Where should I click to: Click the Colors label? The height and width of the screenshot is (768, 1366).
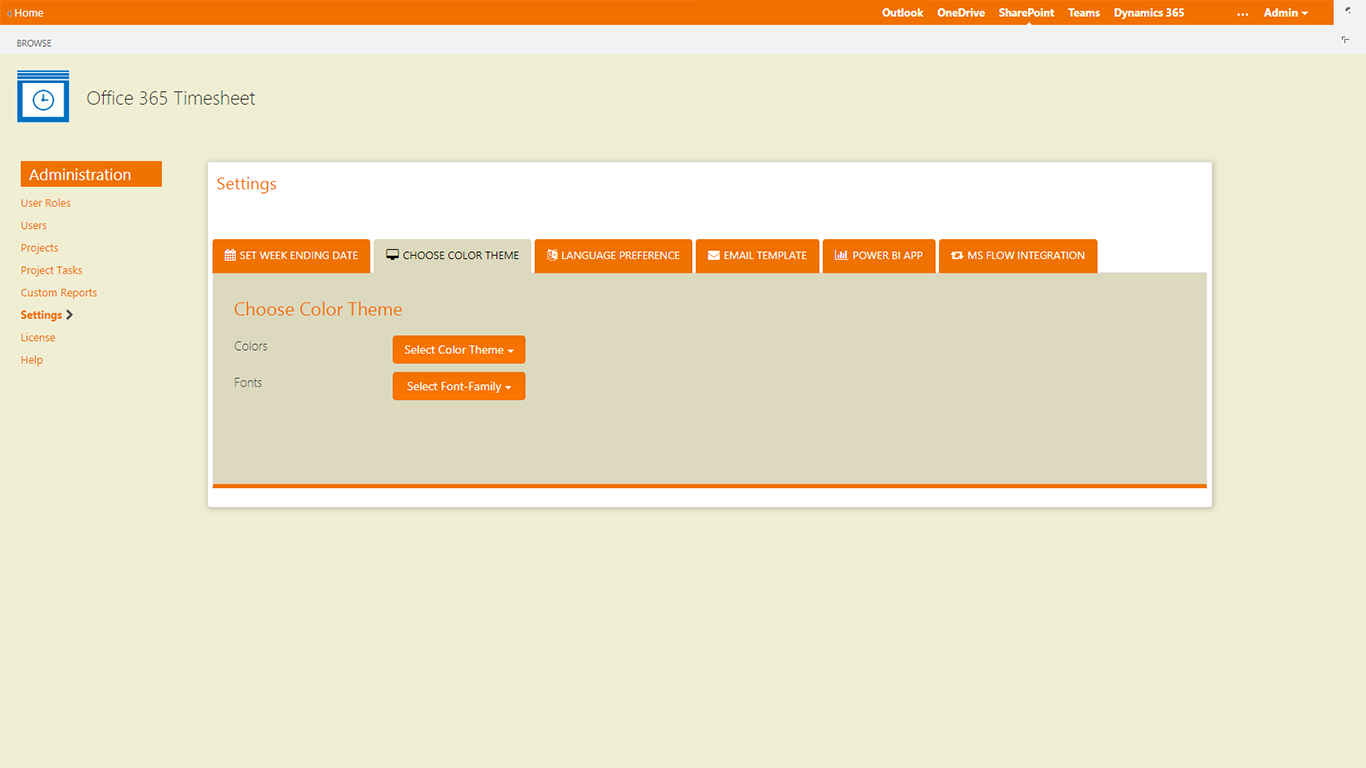[251, 346]
